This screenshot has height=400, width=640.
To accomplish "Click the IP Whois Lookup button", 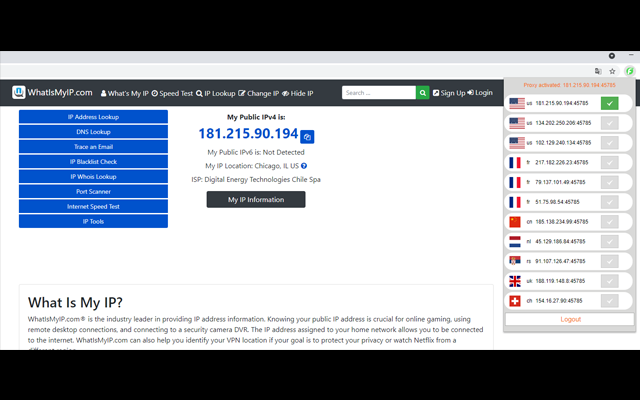I will pos(93,177).
